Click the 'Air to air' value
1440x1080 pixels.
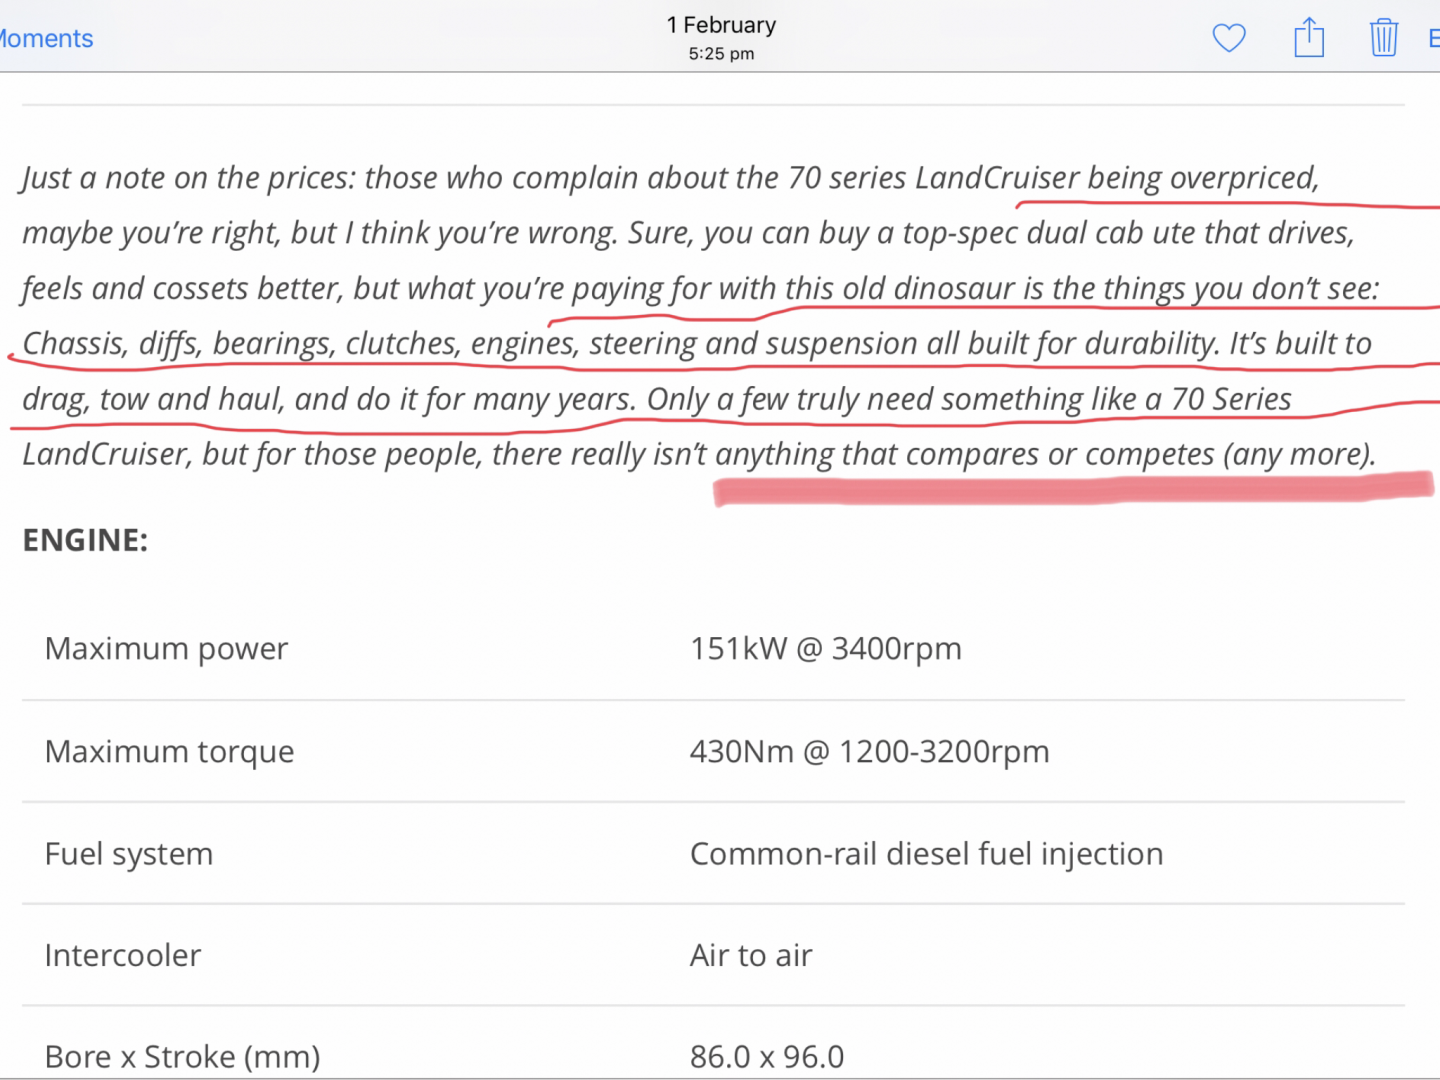tap(750, 955)
